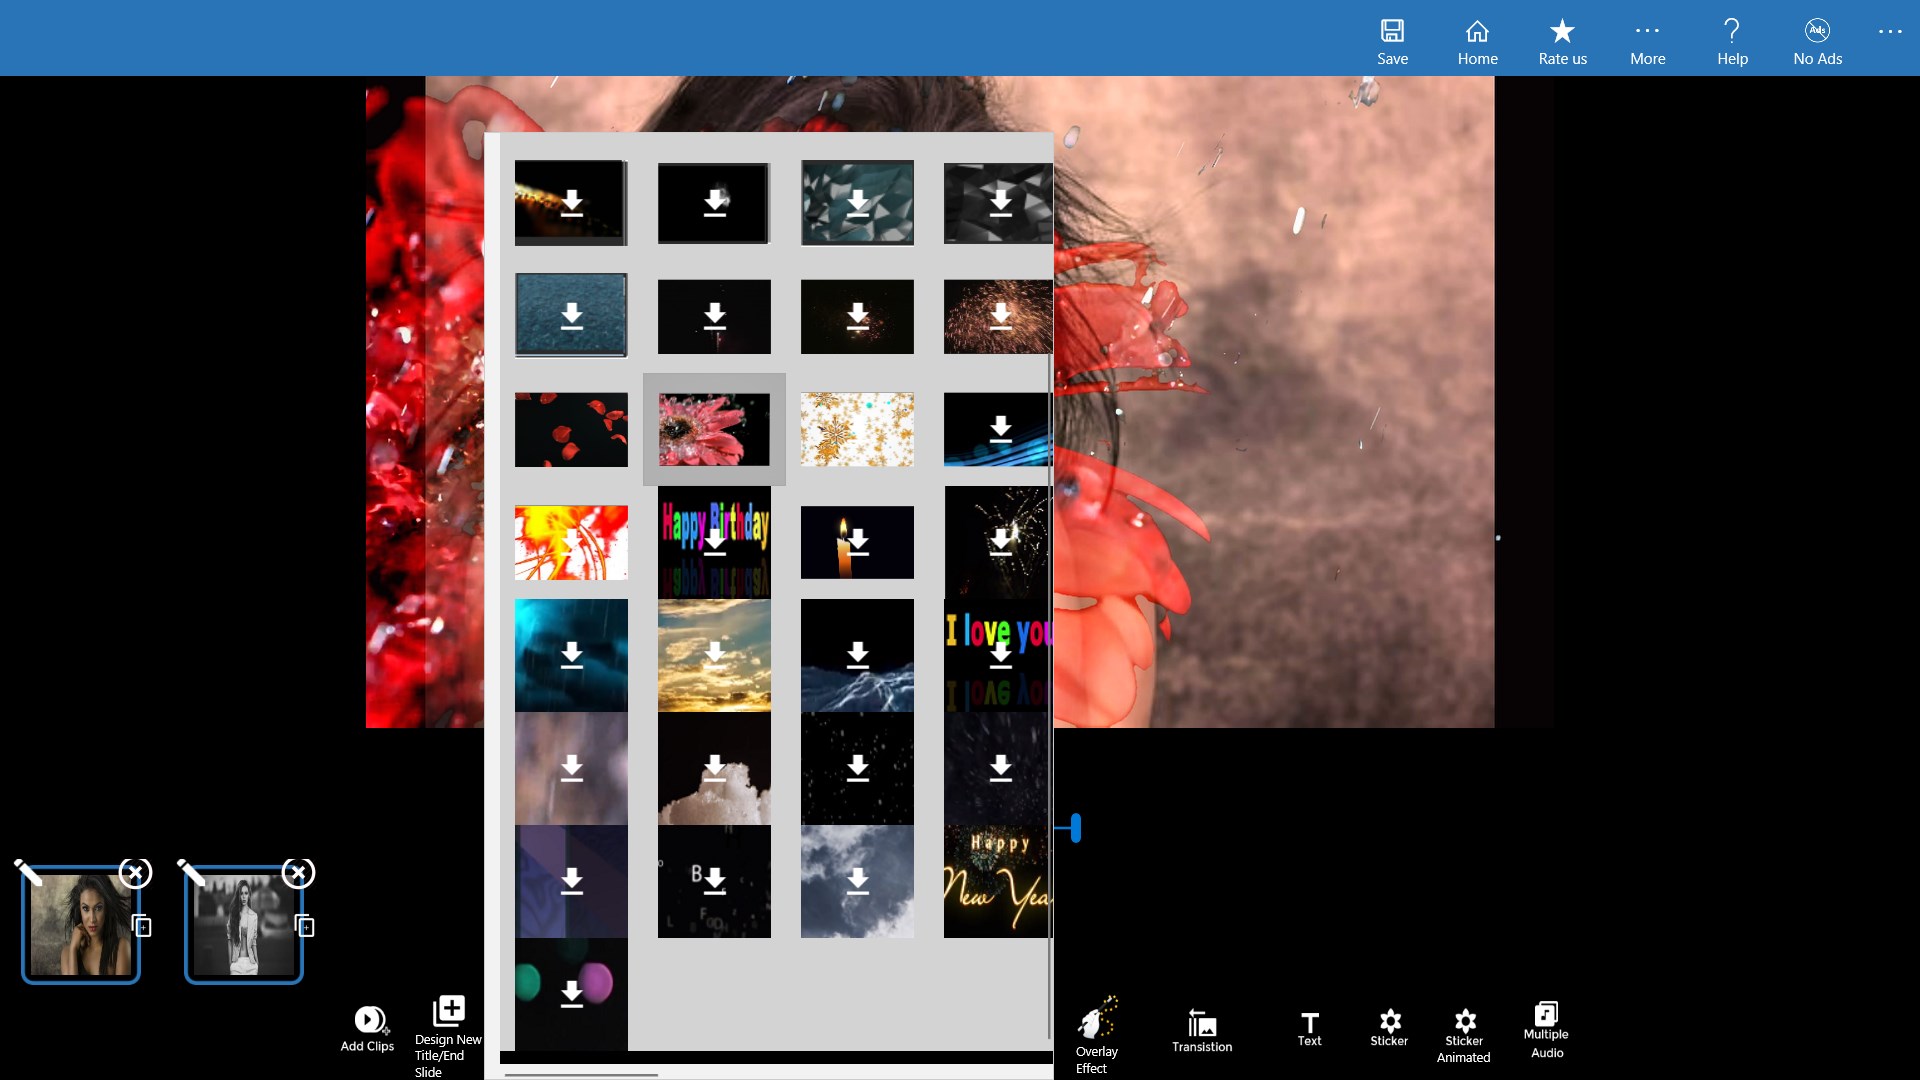Remove the first color portrait clip
Viewport: 1920px width, 1080px height.
(135, 873)
